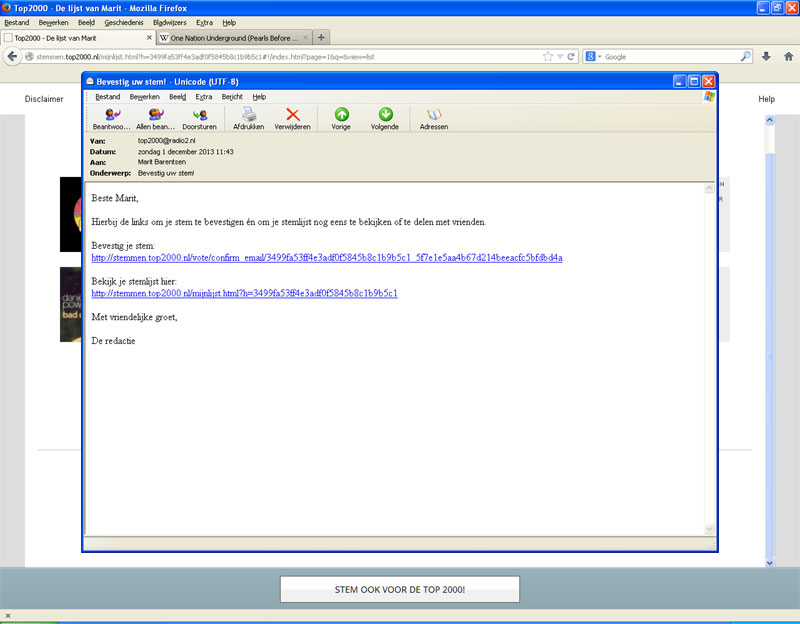Print the message with Afdrukken

tap(249, 116)
